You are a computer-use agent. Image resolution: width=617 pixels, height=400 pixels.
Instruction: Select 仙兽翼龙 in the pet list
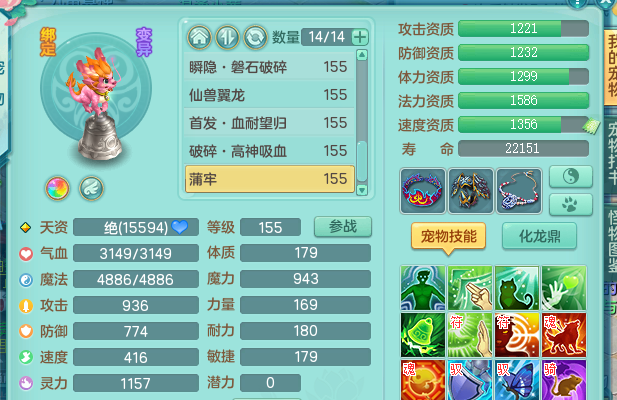270,95
